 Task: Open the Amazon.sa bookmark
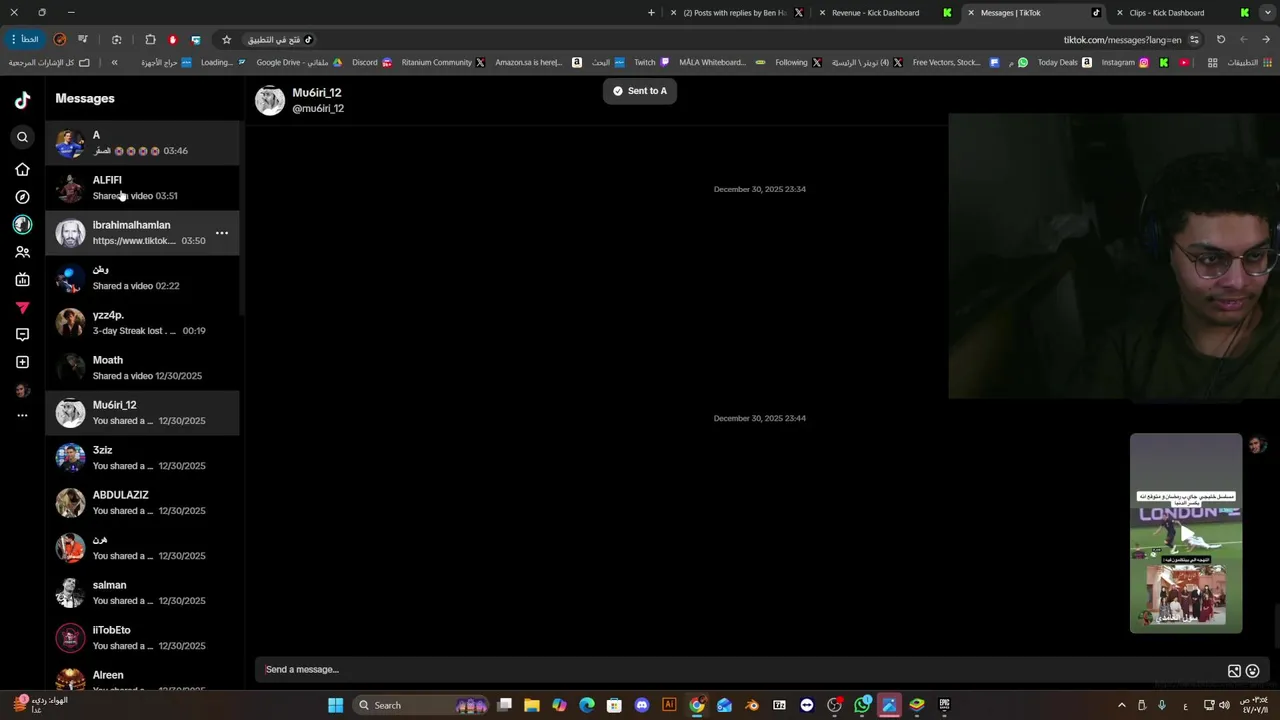[537, 62]
